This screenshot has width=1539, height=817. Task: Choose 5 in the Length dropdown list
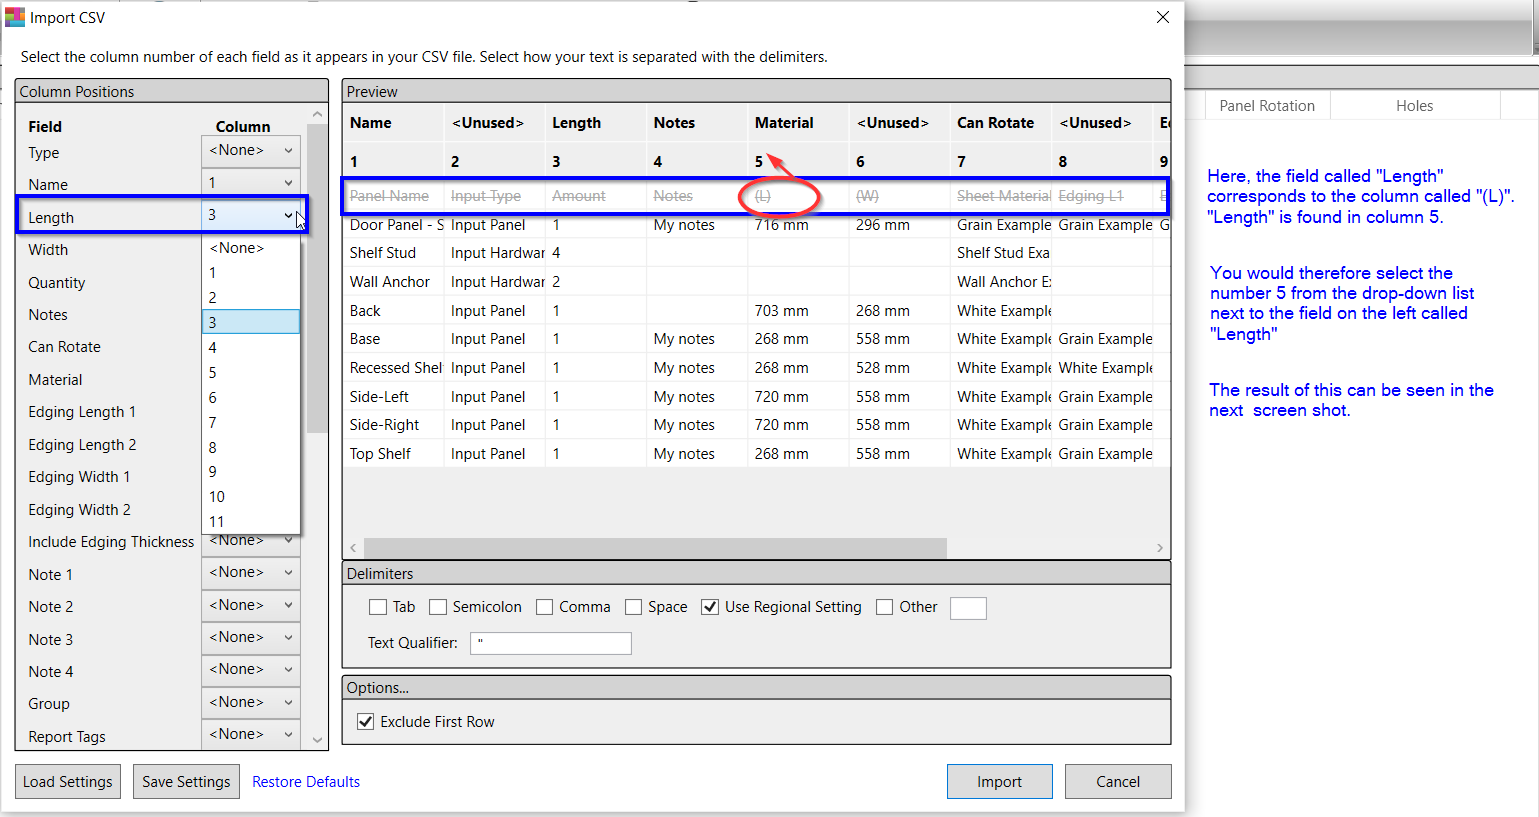(x=251, y=373)
